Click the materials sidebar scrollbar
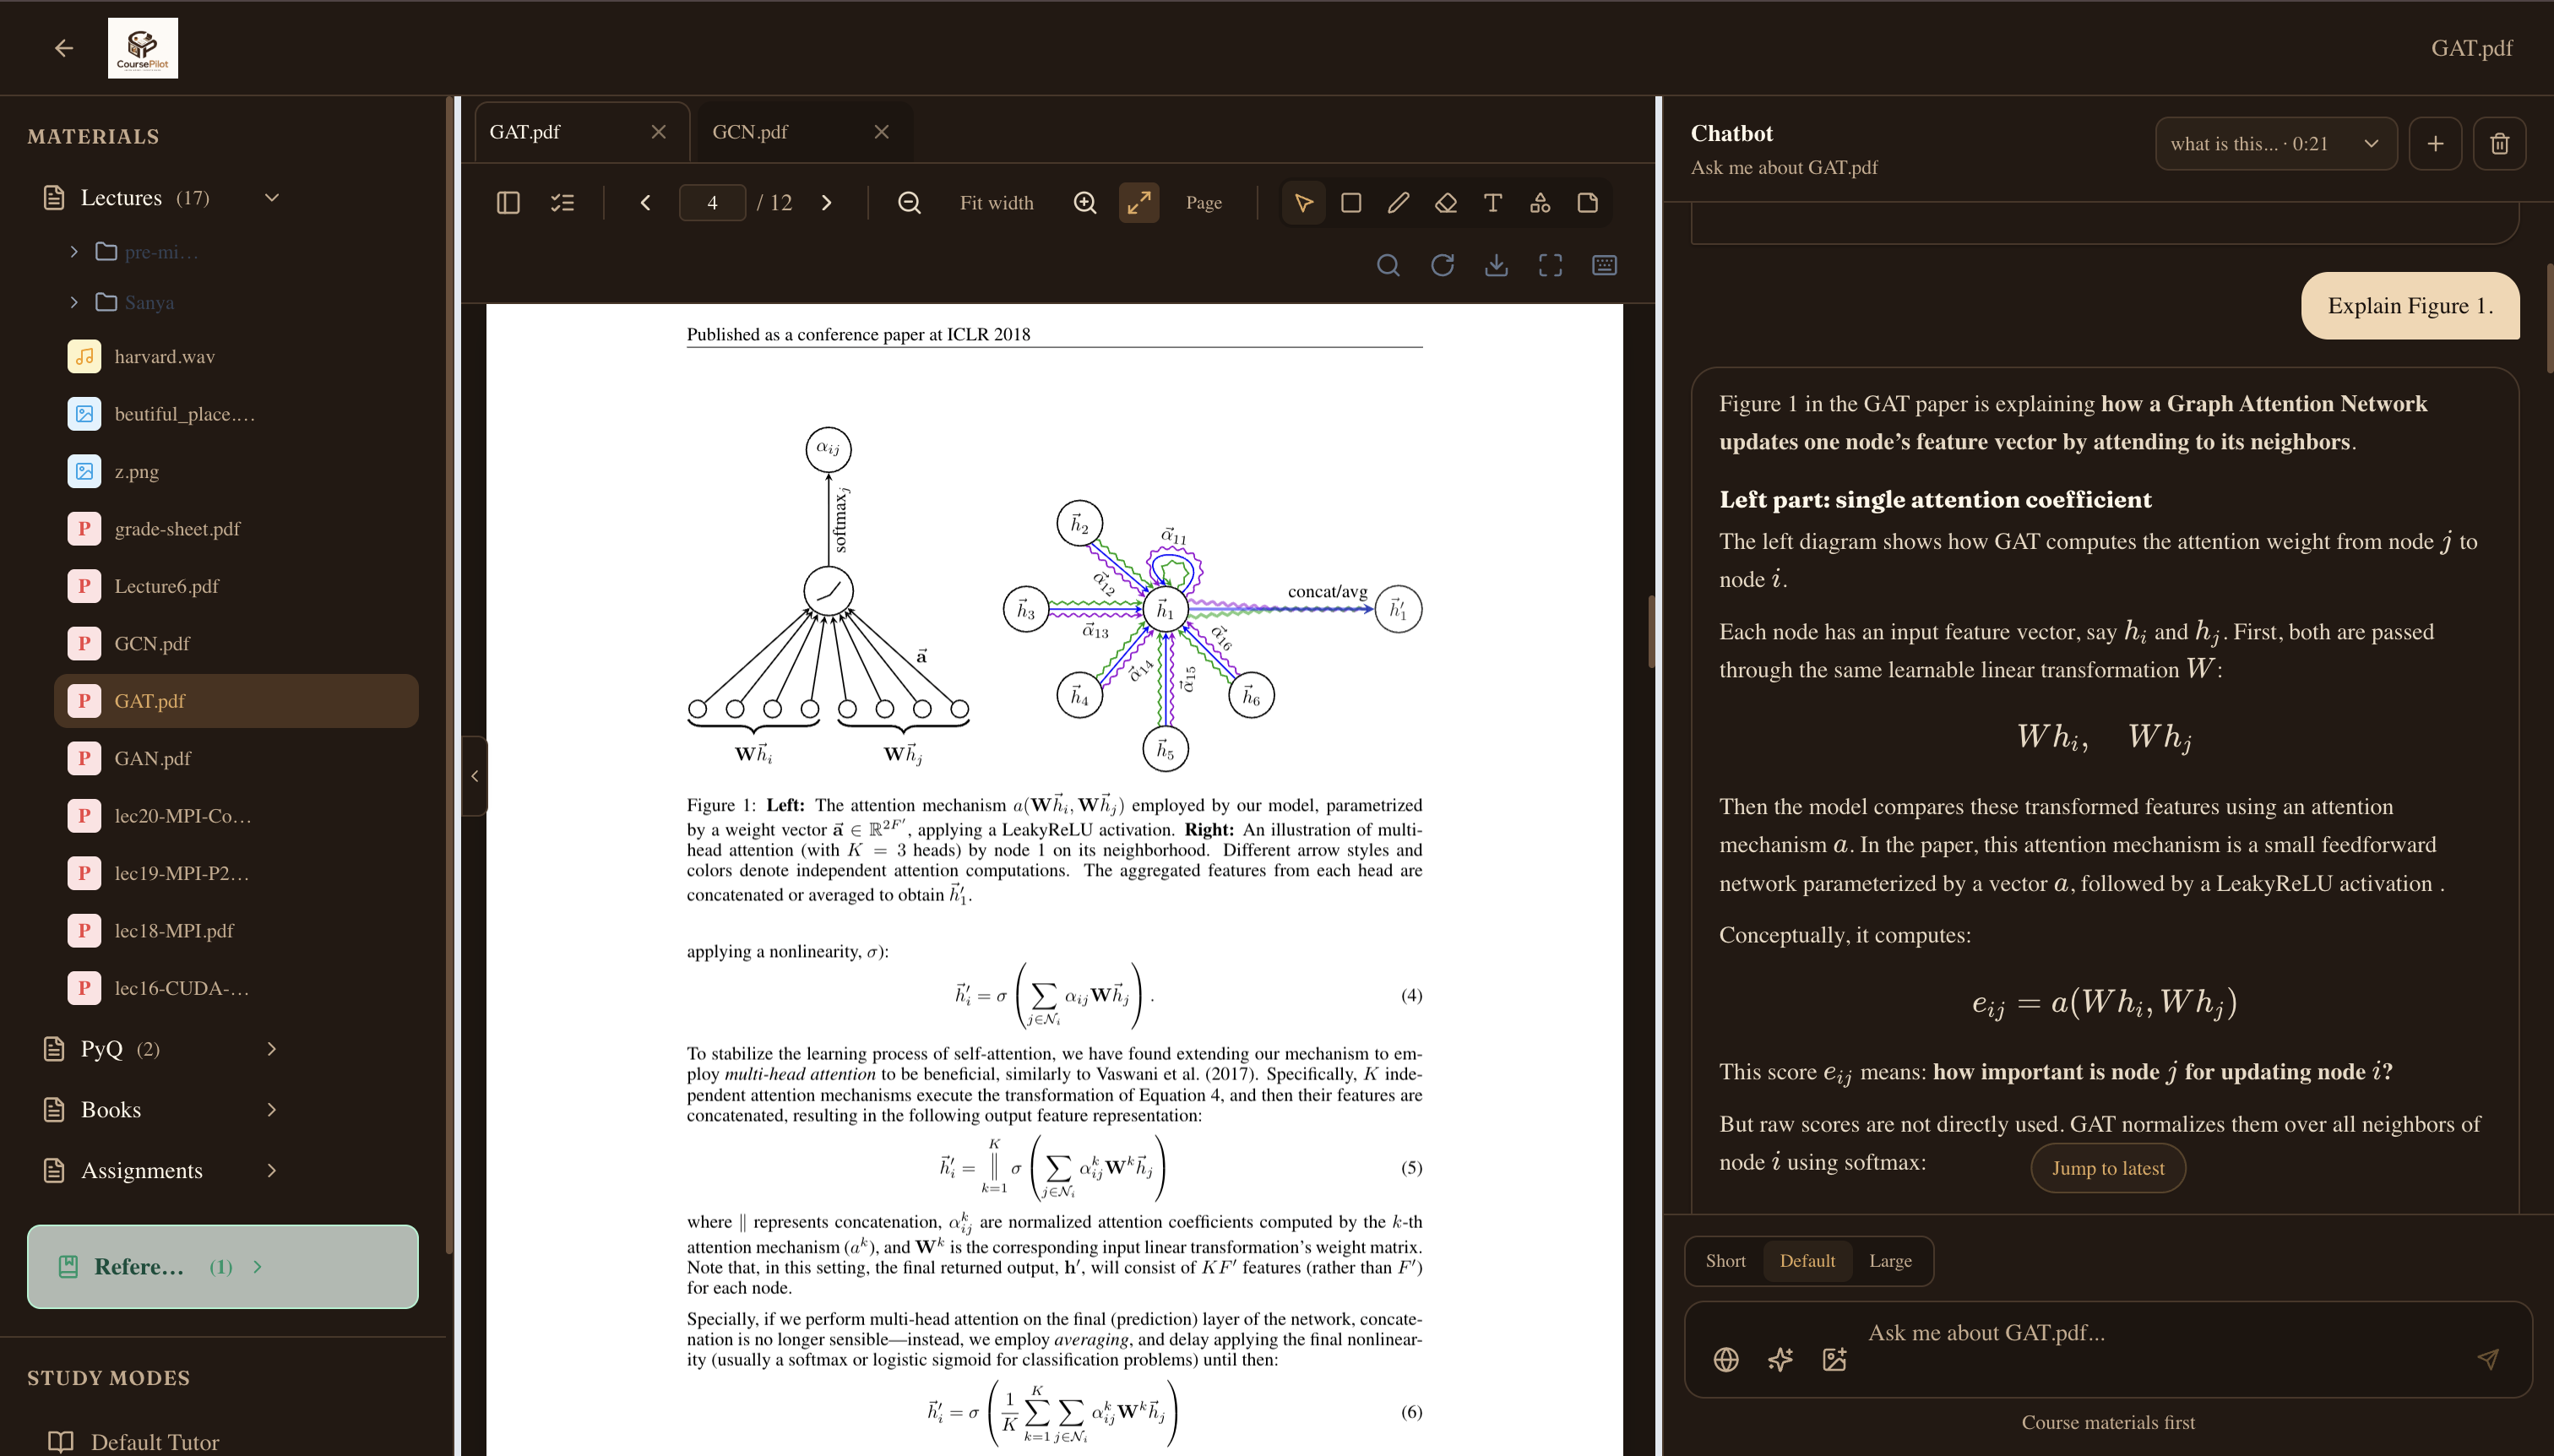 (x=449, y=675)
